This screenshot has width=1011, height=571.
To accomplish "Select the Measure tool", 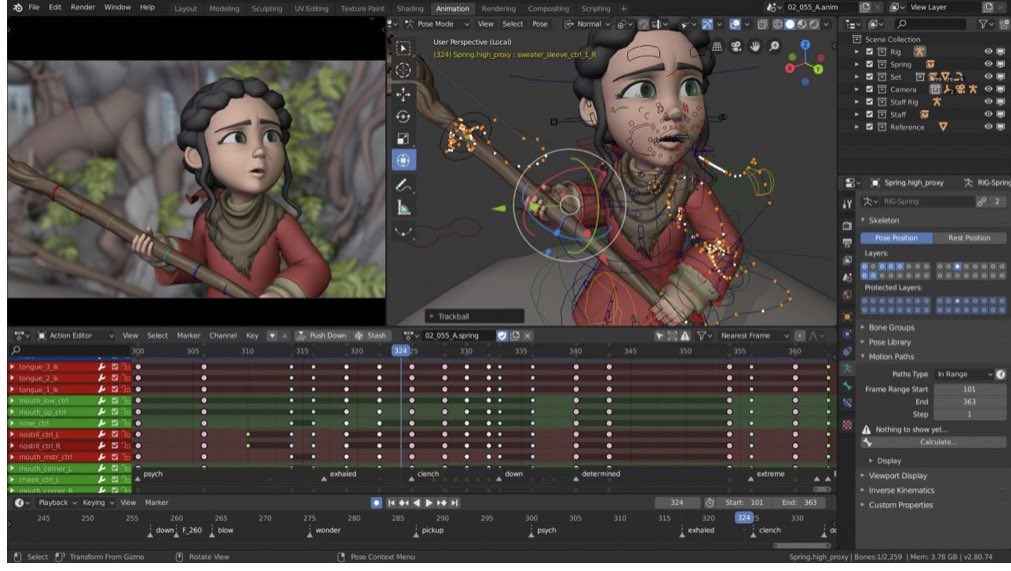I will click(x=404, y=208).
